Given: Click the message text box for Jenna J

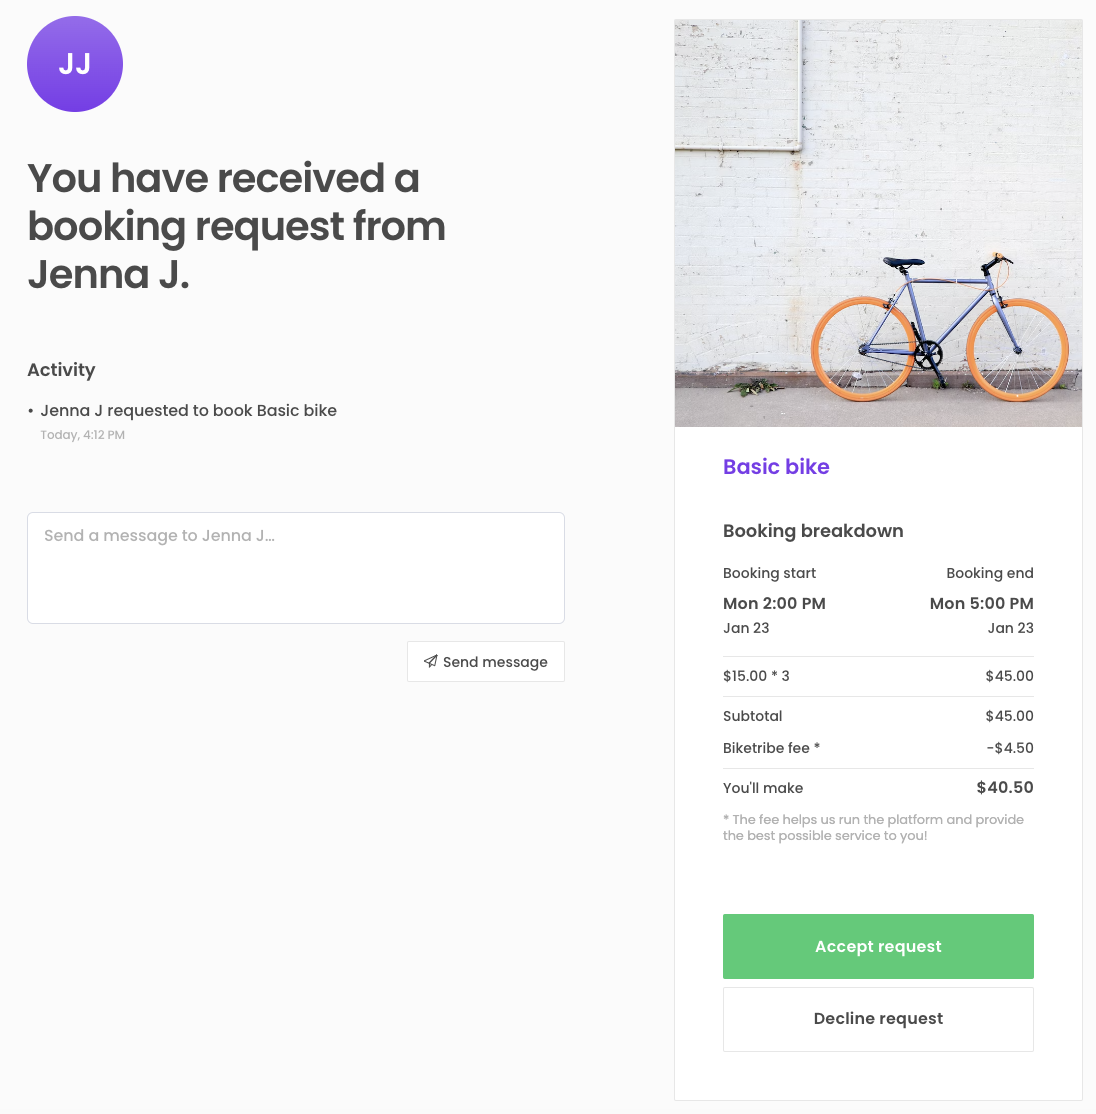Looking at the screenshot, I should tap(296, 568).
